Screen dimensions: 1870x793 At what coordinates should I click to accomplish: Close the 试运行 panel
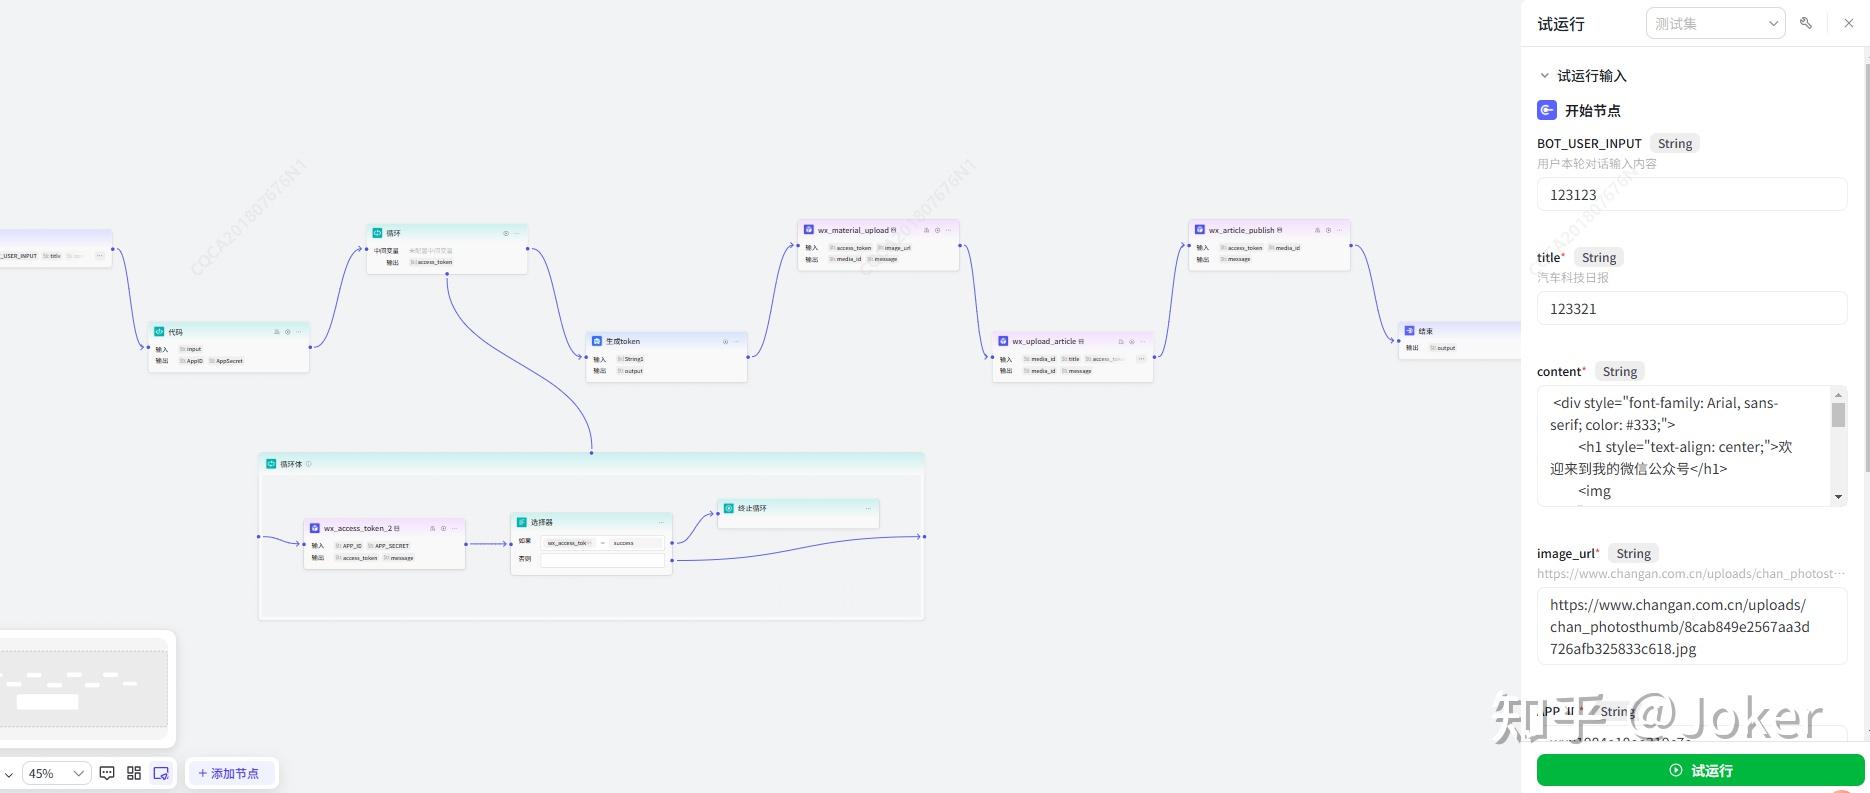pyautogui.click(x=1848, y=23)
